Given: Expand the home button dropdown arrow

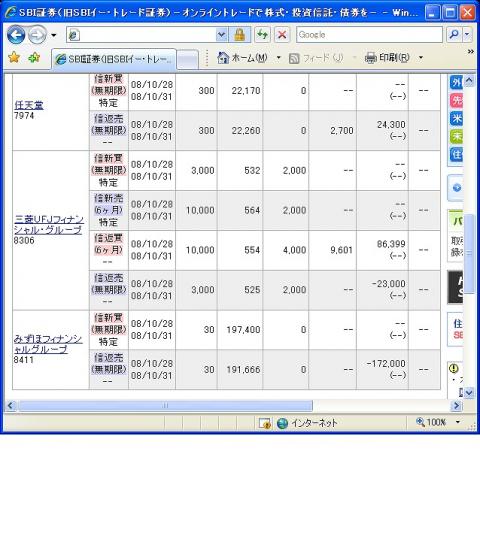Looking at the screenshot, I should point(279,58).
